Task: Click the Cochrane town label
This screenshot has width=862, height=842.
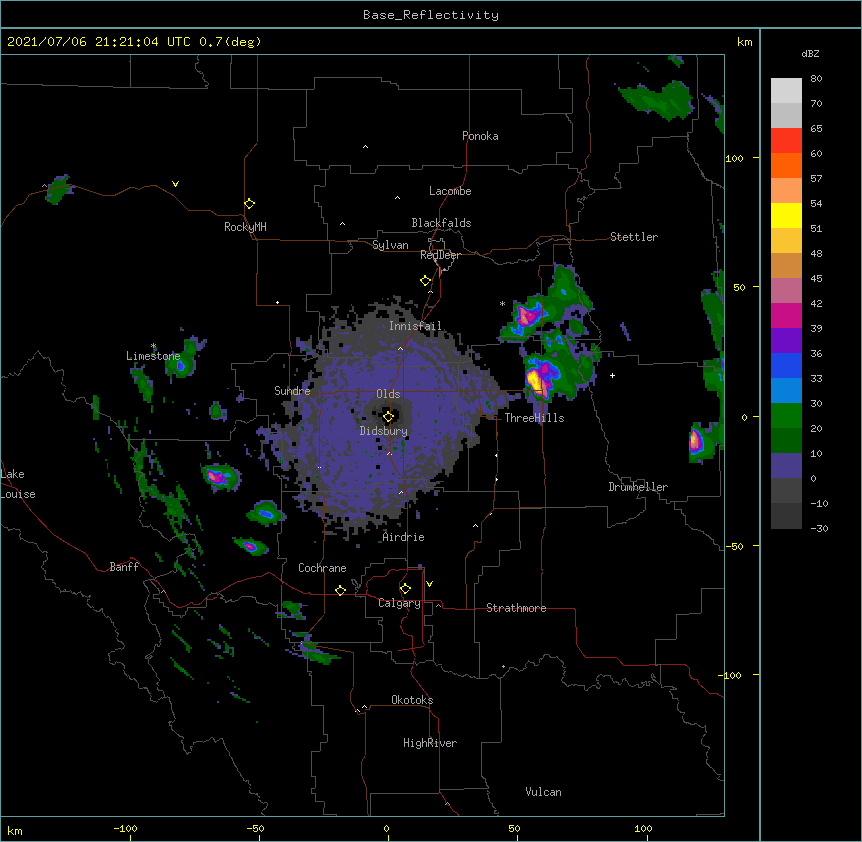Action: click(322, 568)
